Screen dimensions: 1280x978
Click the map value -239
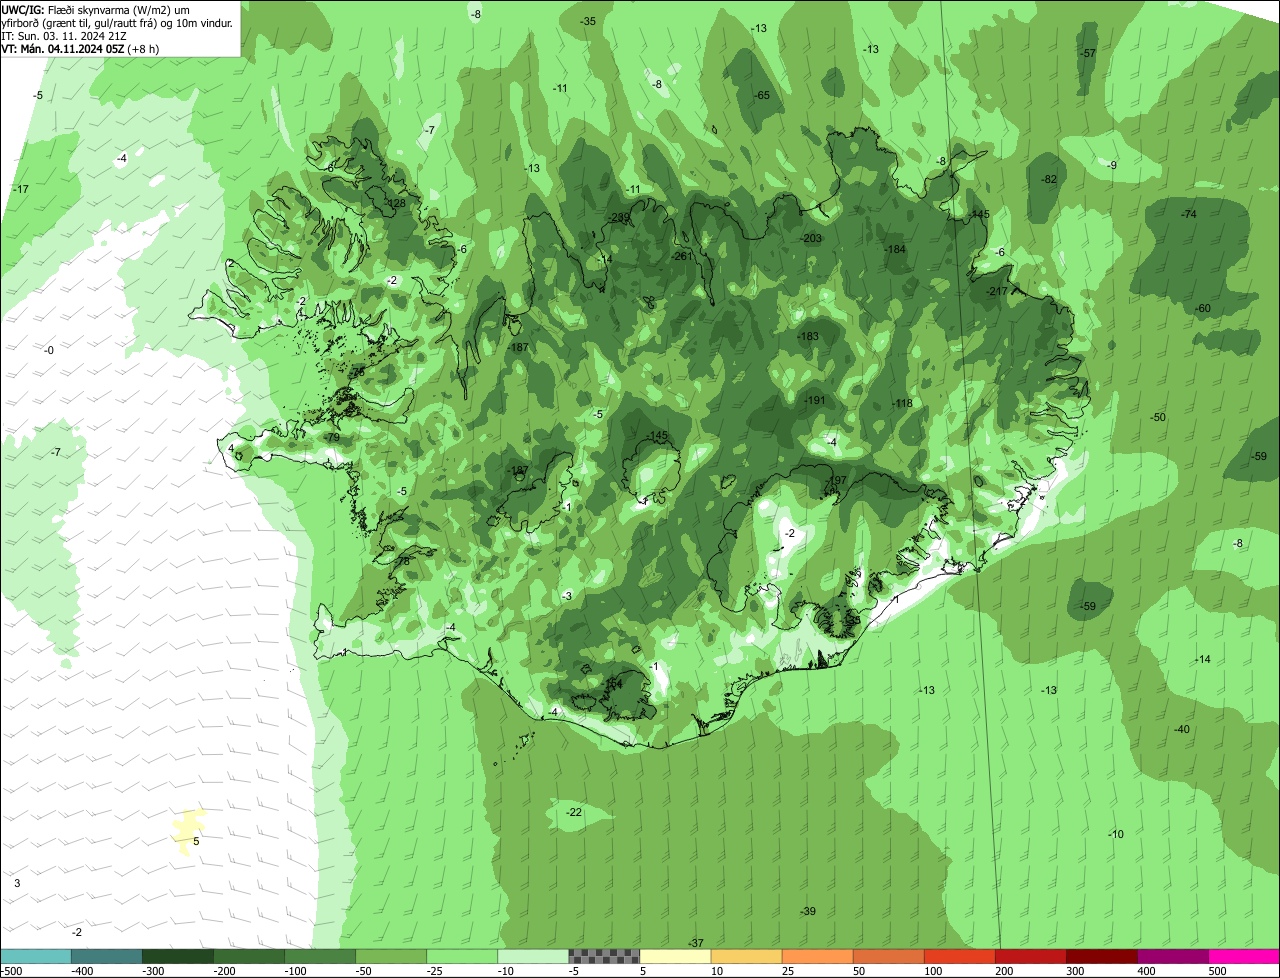pos(619,217)
